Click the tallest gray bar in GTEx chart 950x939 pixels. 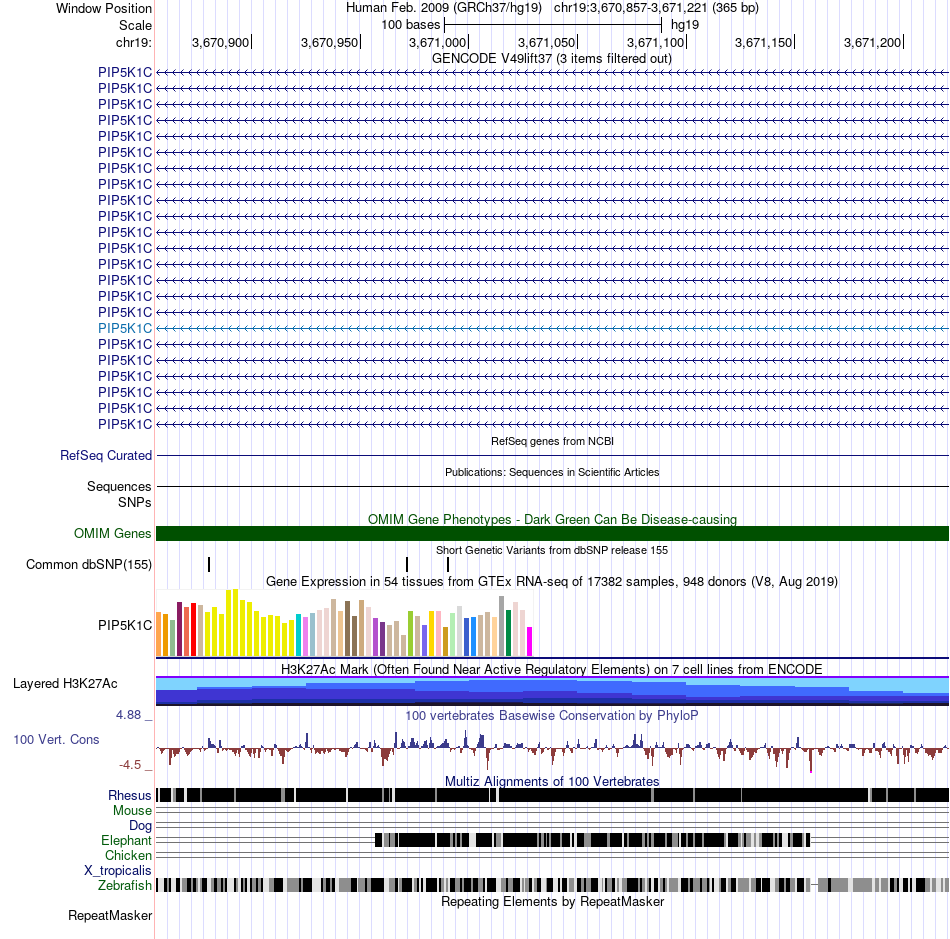(501, 626)
